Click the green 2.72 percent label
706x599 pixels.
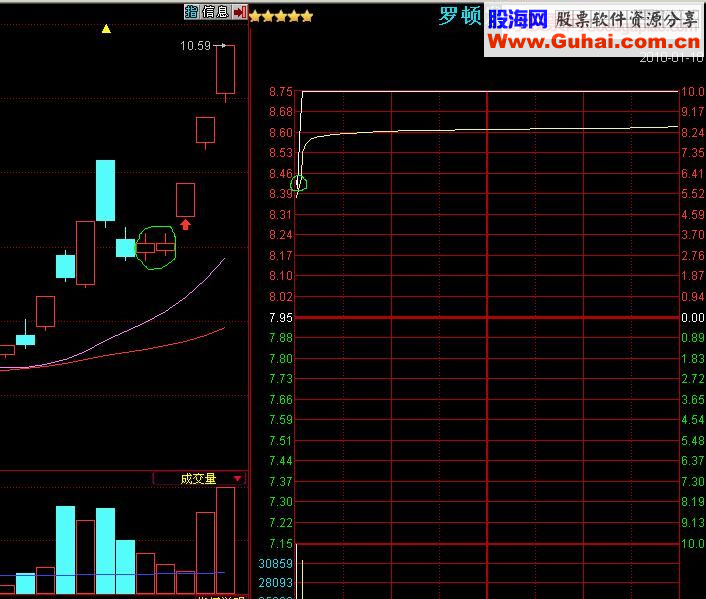693,379
